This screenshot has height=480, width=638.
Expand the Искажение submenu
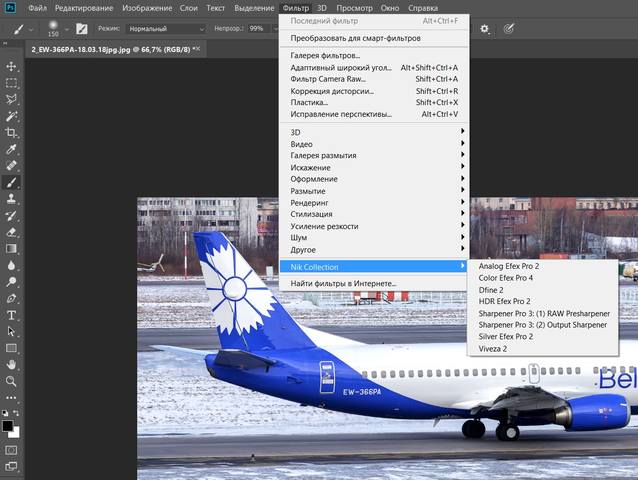[x=374, y=167]
